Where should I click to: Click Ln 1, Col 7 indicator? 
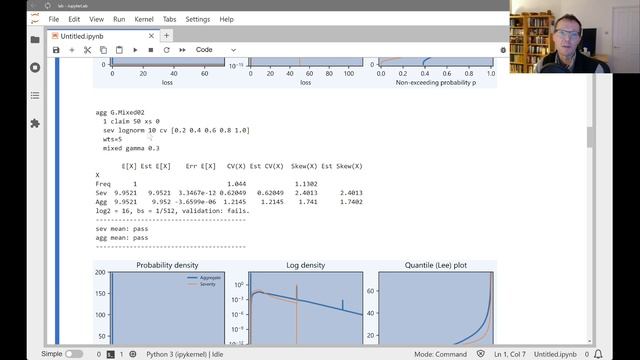(510, 354)
